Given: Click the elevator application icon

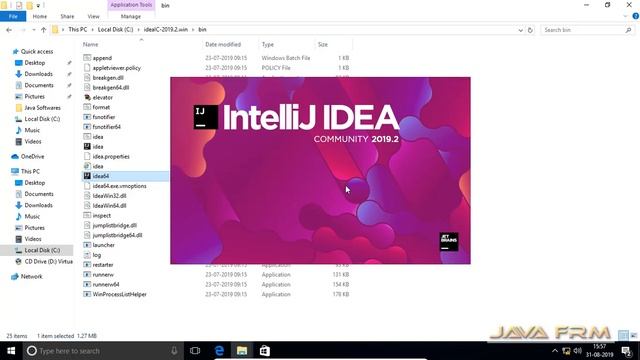Looking at the screenshot, I should [x=87, y=98].
